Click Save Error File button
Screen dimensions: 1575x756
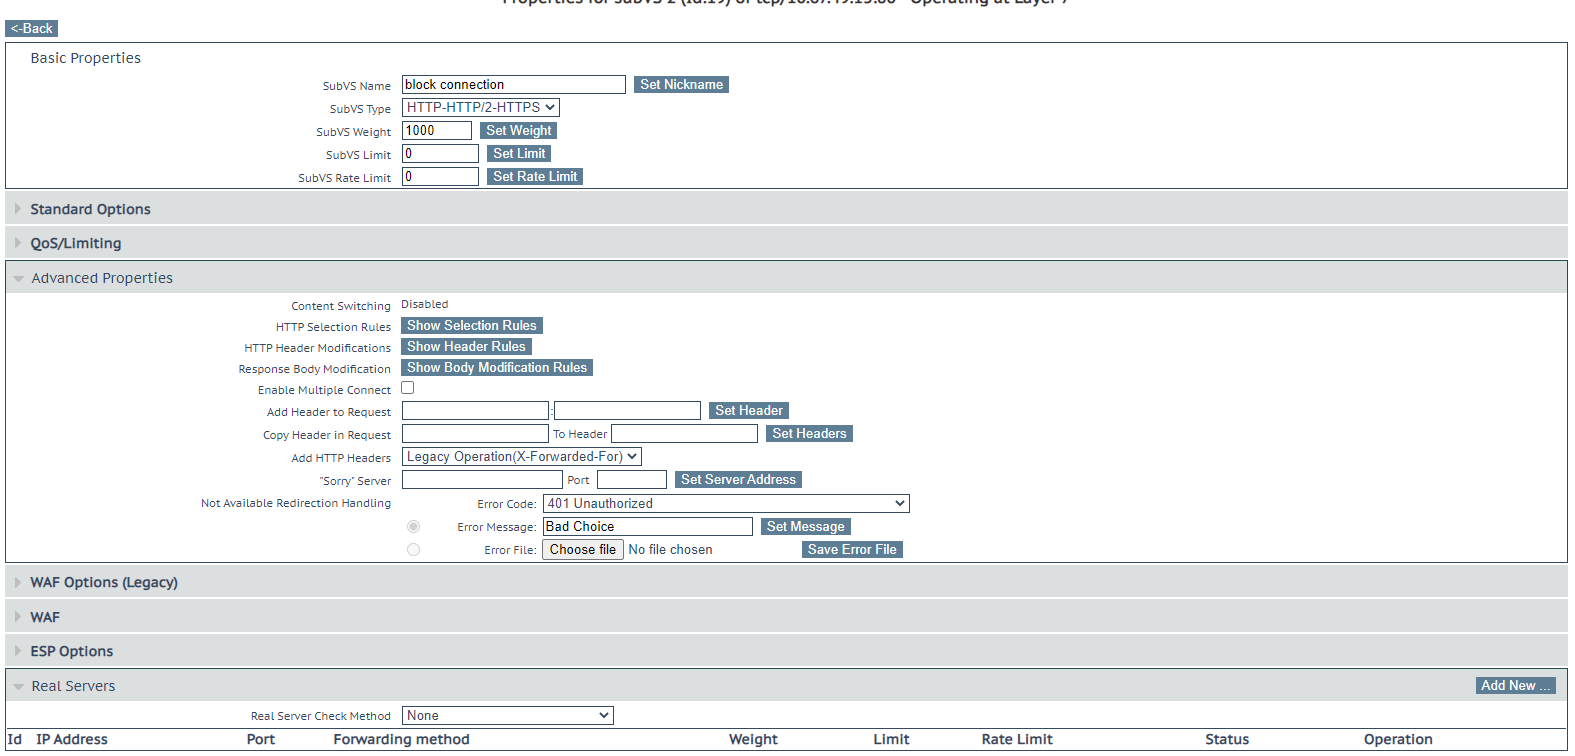852,550
